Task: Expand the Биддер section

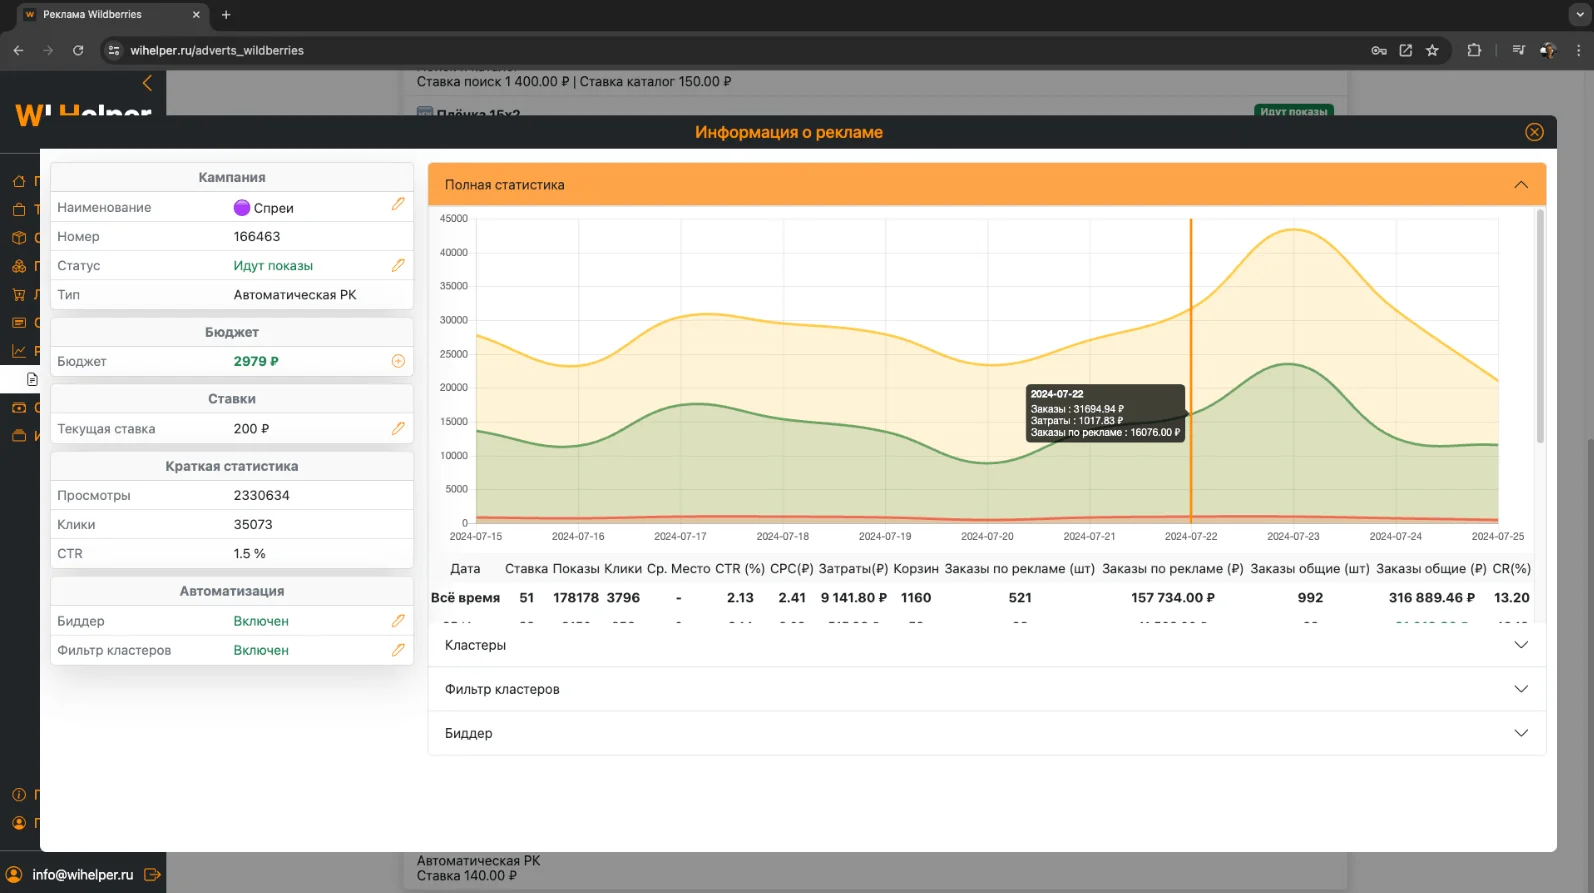Action: coord(1520,733)
